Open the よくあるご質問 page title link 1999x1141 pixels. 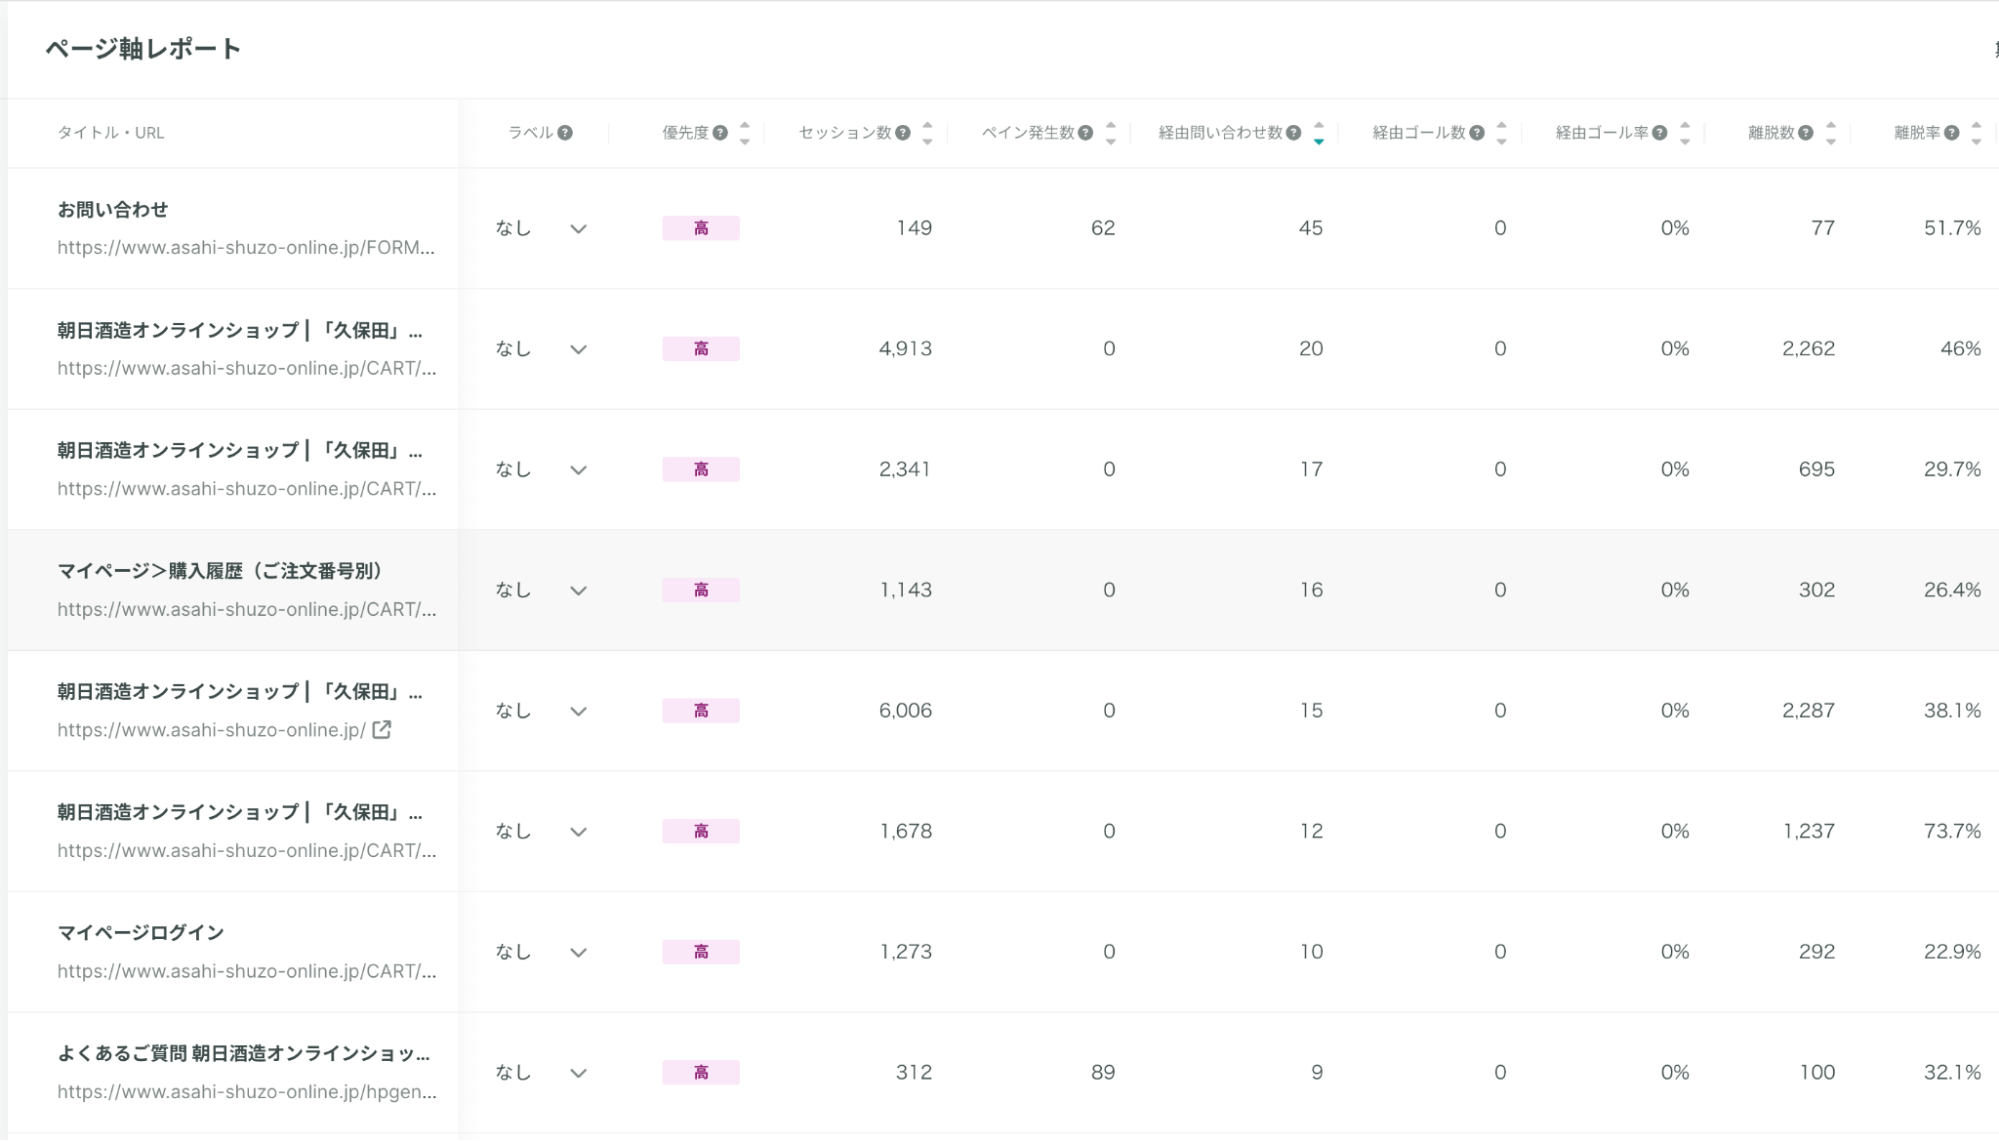243,1053
